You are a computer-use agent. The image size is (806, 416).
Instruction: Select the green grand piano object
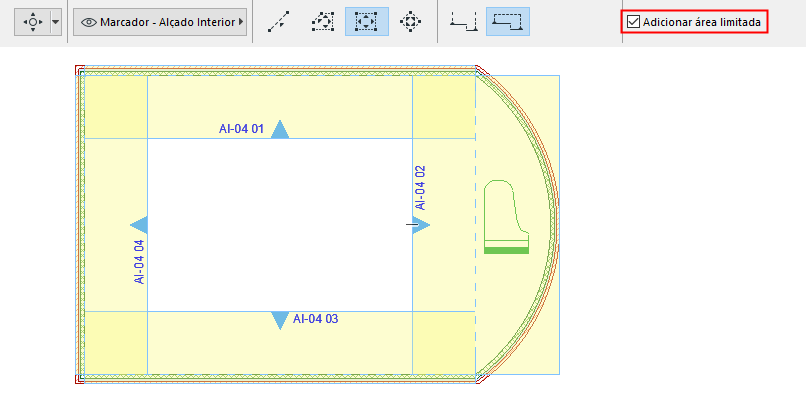coord(506,216)
